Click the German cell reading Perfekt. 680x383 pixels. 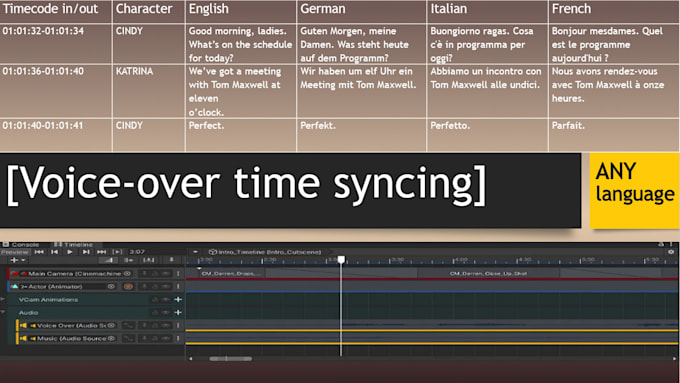pyautogui.click(x=362, y=135)
